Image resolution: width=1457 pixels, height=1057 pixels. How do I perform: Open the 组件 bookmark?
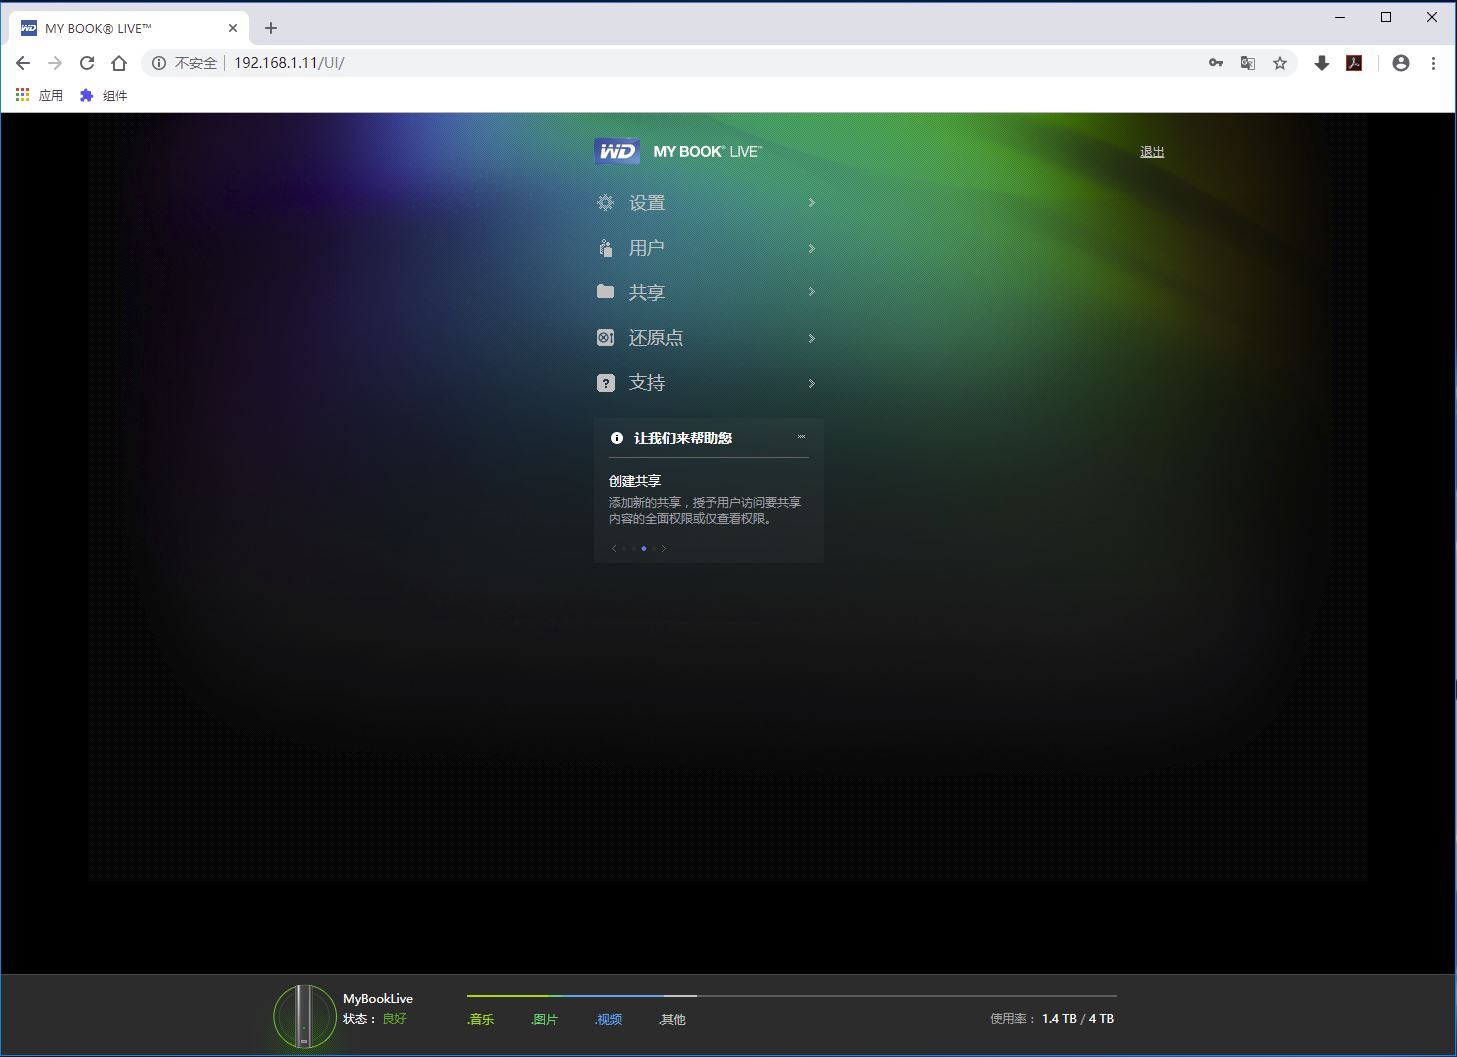104,95
